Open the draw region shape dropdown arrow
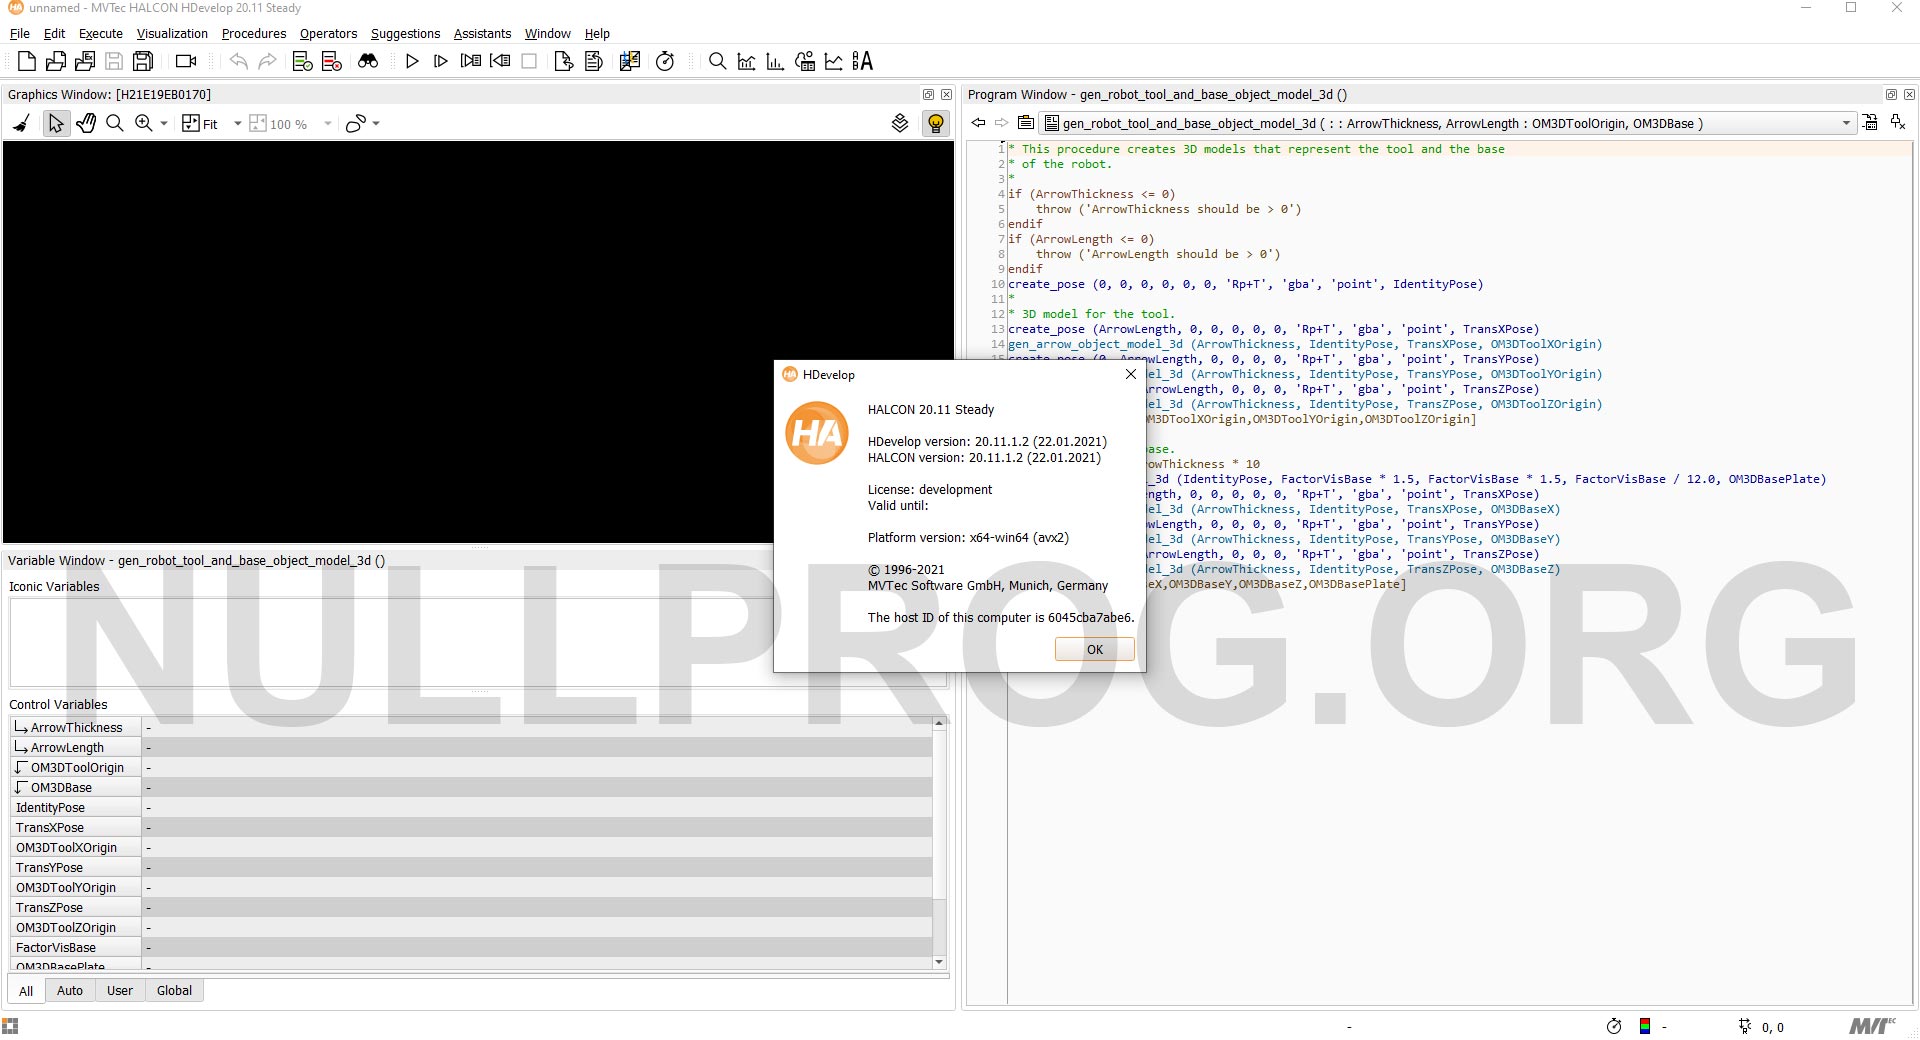The image size is (1920, 1040). point(377,124)
